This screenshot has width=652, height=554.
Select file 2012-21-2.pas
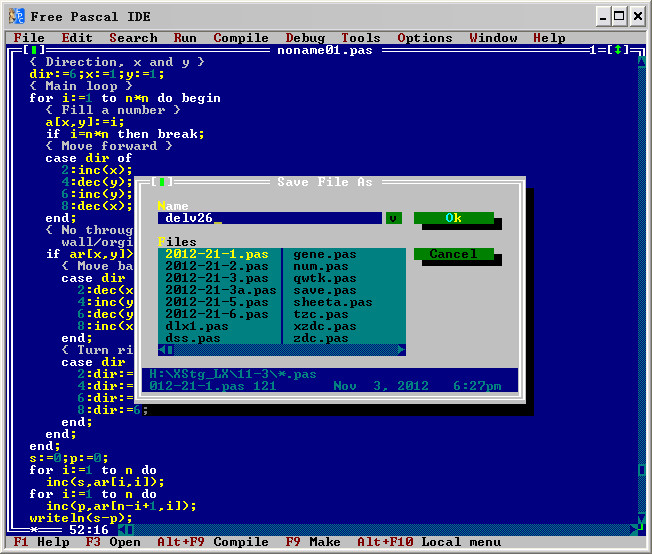pyautogui.click(x=217, y=266)
